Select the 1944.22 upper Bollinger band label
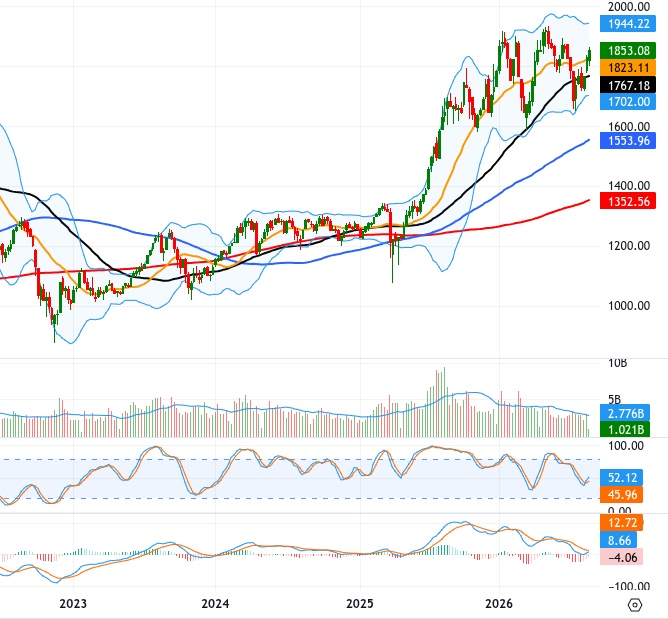This screenshot has height=619, width=668. (628, 24)
